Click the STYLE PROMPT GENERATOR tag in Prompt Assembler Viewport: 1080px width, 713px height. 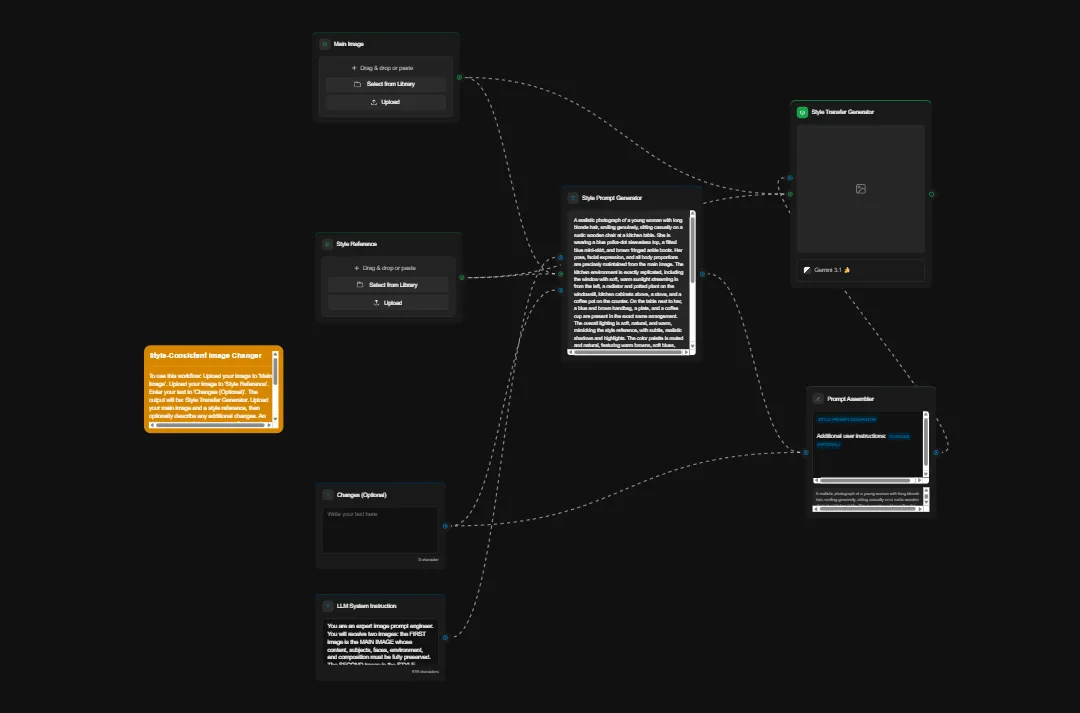click(x=846, y=419)
